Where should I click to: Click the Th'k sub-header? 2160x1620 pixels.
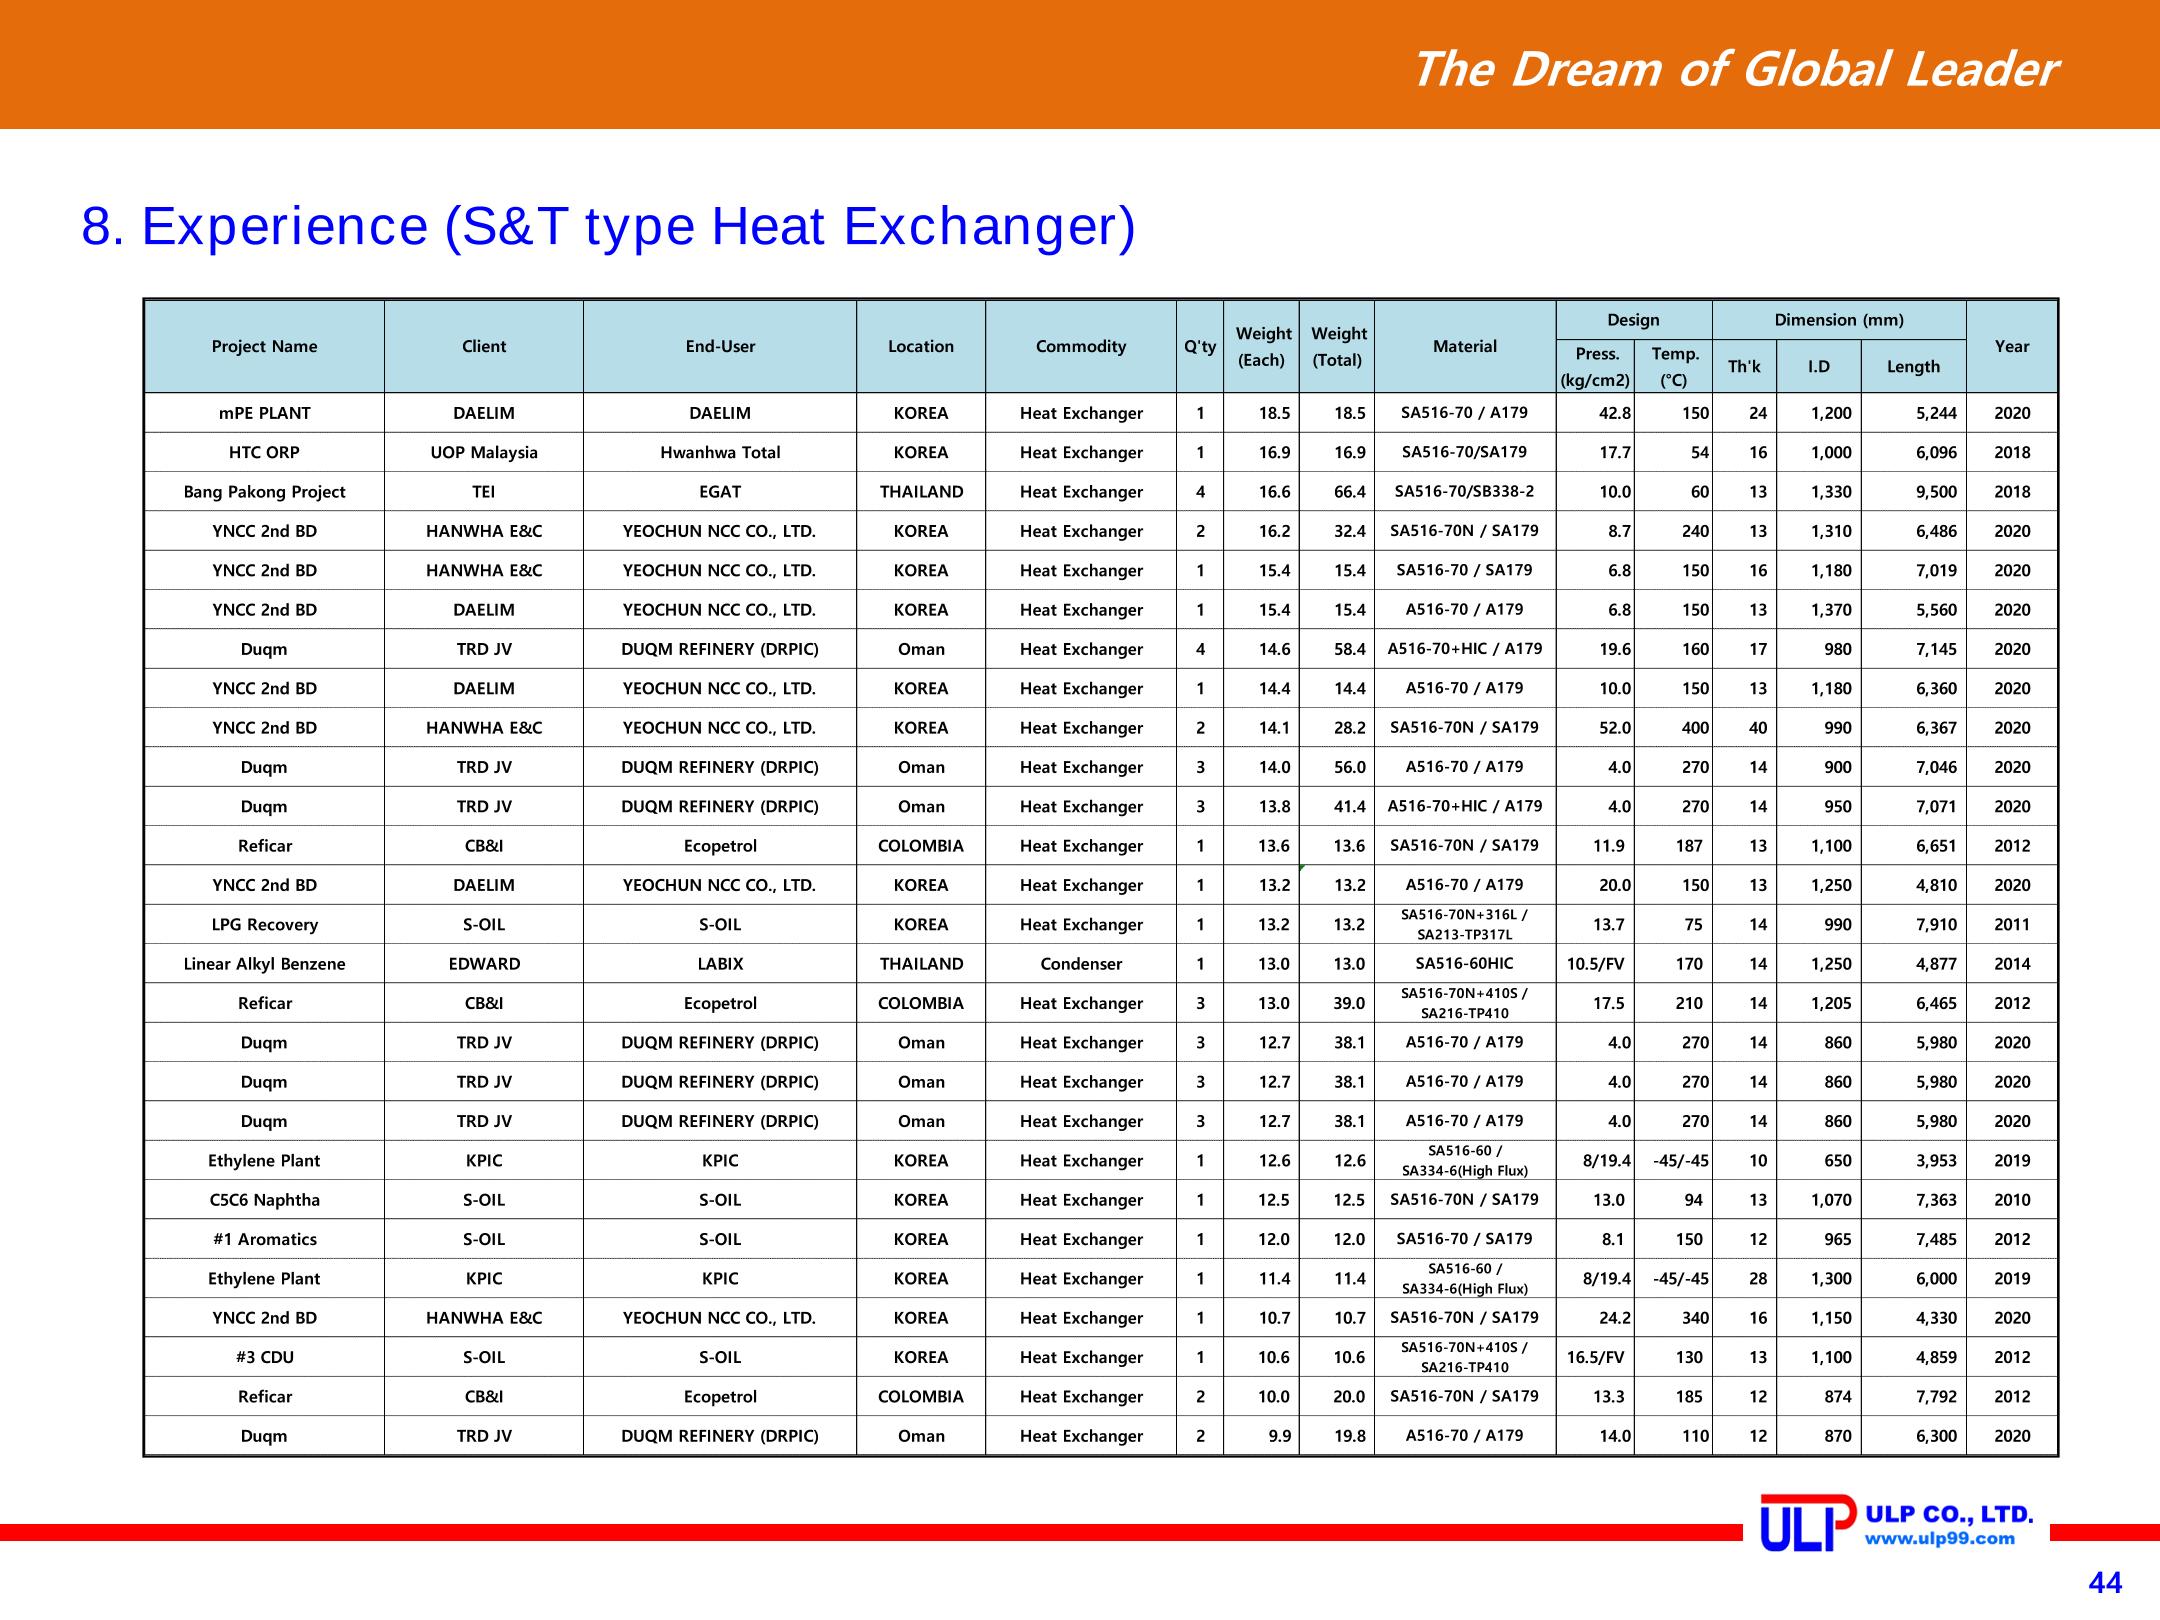1745,366
